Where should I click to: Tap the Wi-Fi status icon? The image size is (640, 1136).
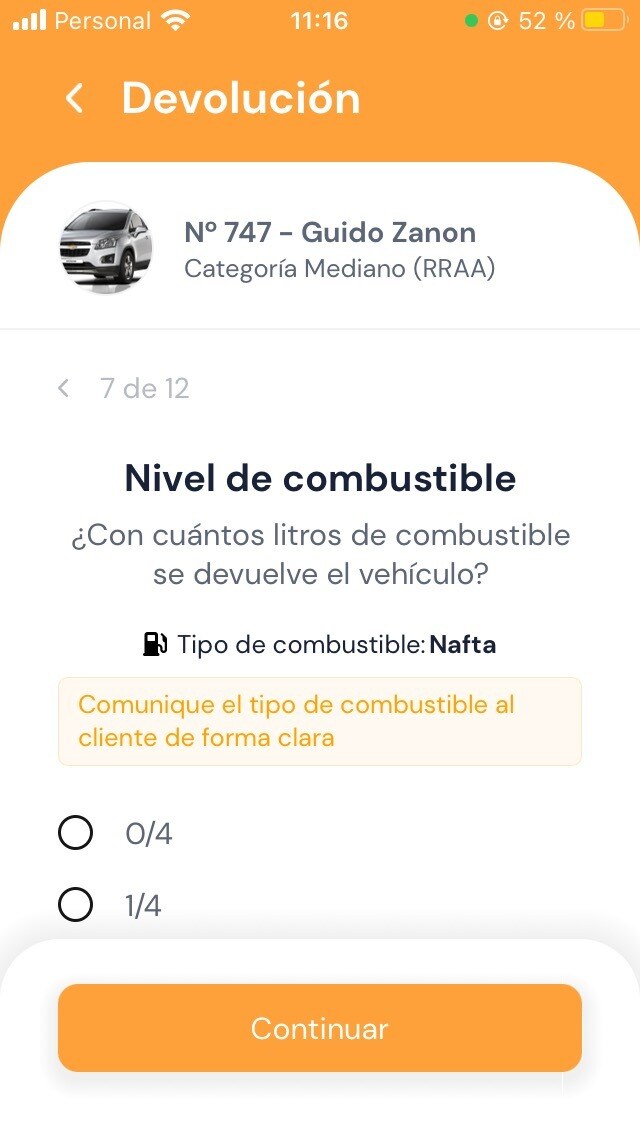click(177, 20)
